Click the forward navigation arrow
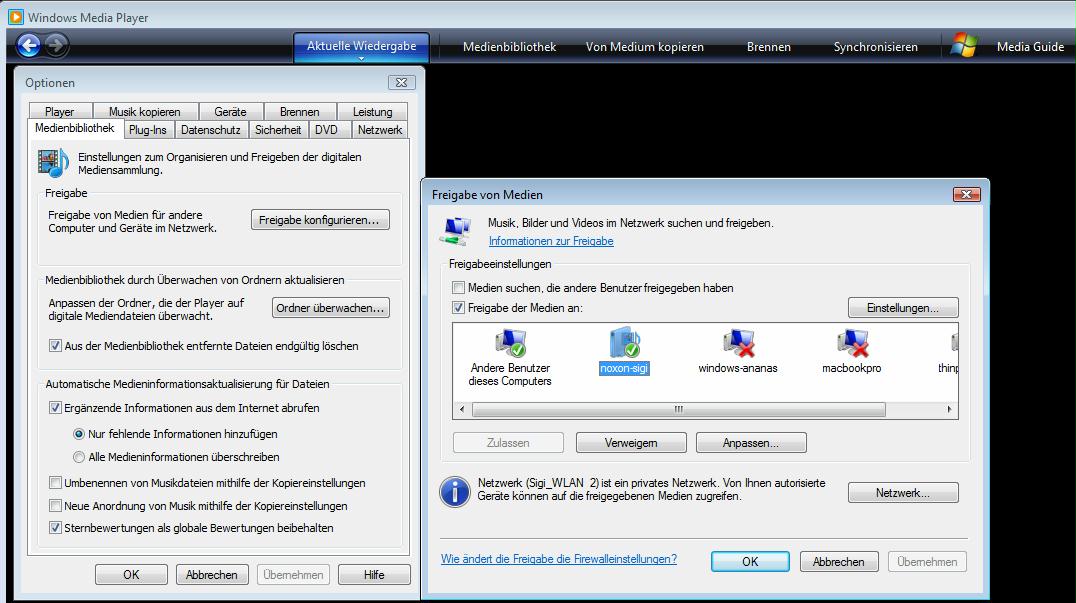The width and height of the screenshot is (1076, 603). pos(56,46)
